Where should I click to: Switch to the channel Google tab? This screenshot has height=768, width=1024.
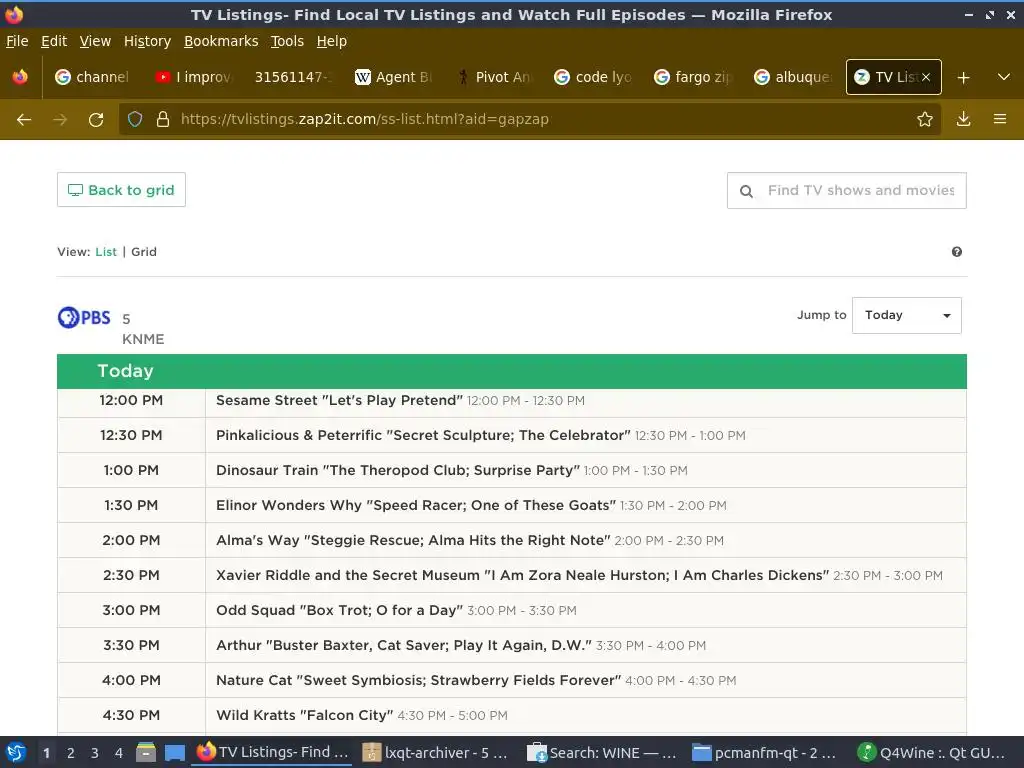click(x=92, y=77)
